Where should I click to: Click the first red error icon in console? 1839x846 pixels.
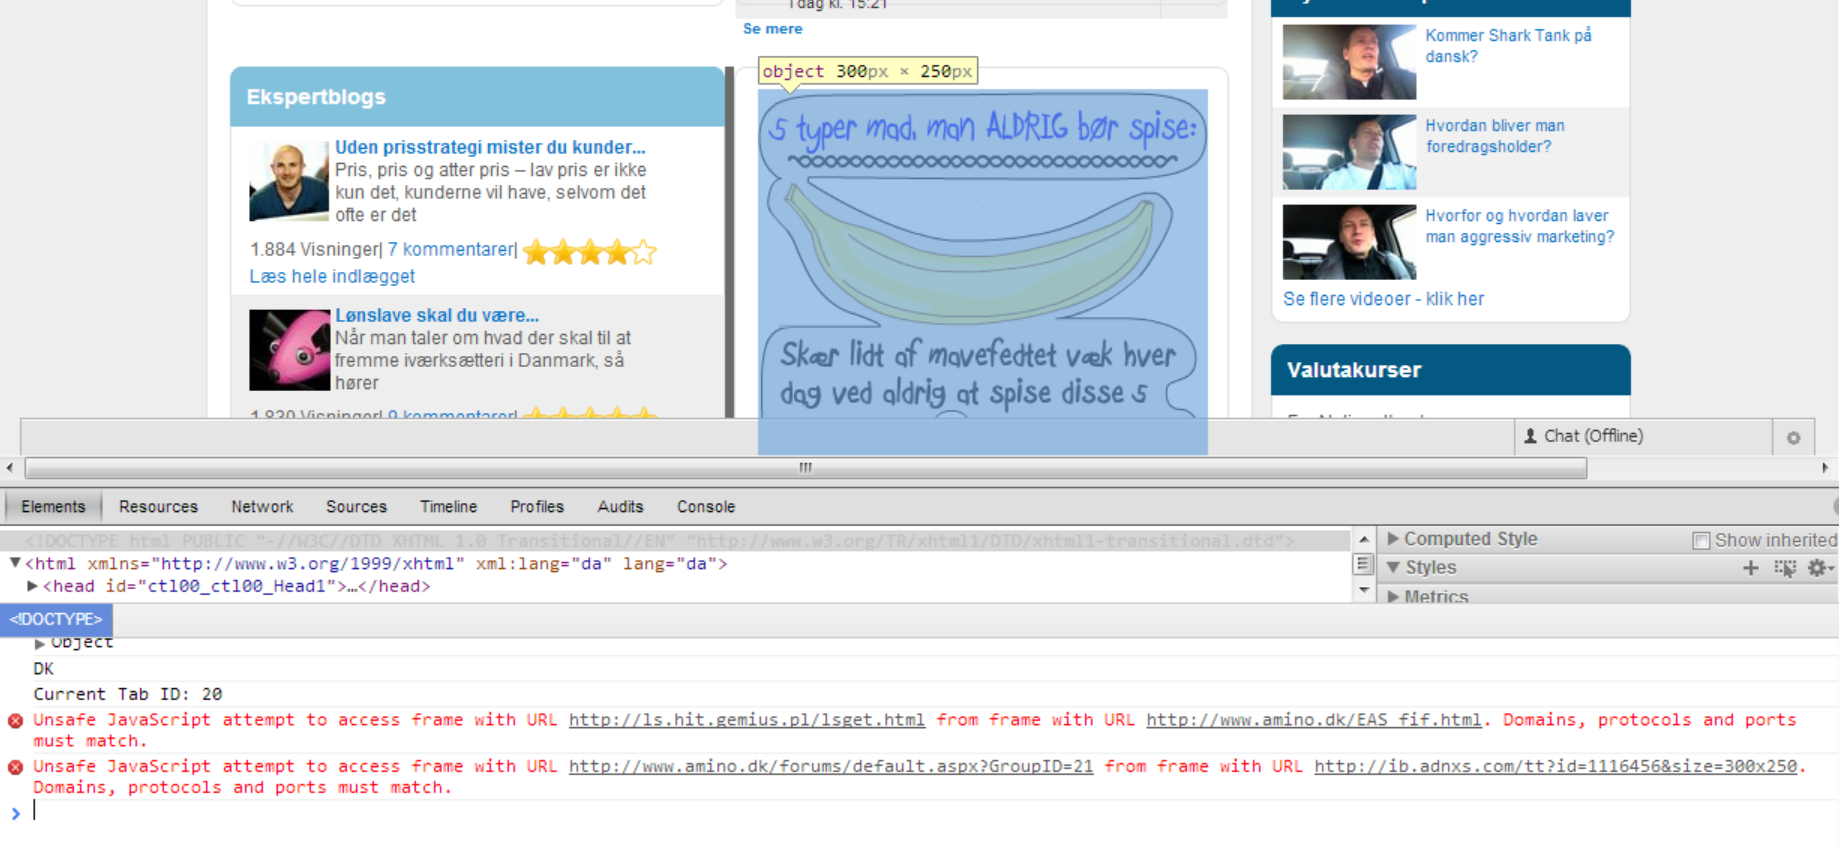[16, 721]
